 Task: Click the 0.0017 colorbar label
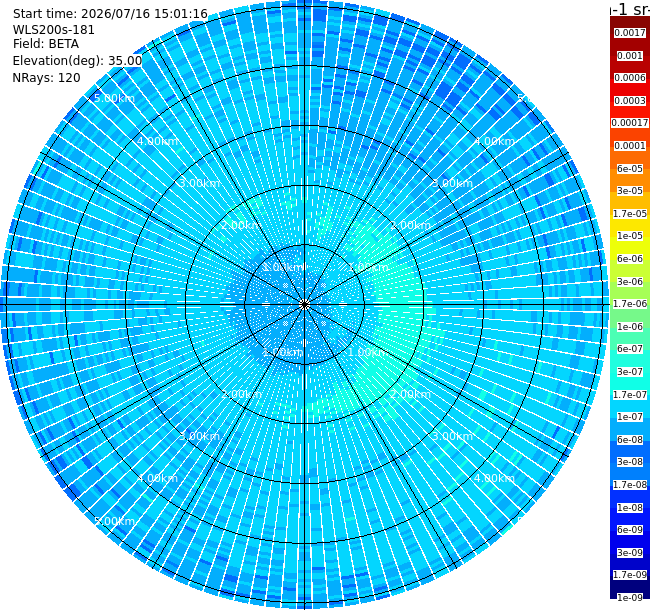(630, 33)
